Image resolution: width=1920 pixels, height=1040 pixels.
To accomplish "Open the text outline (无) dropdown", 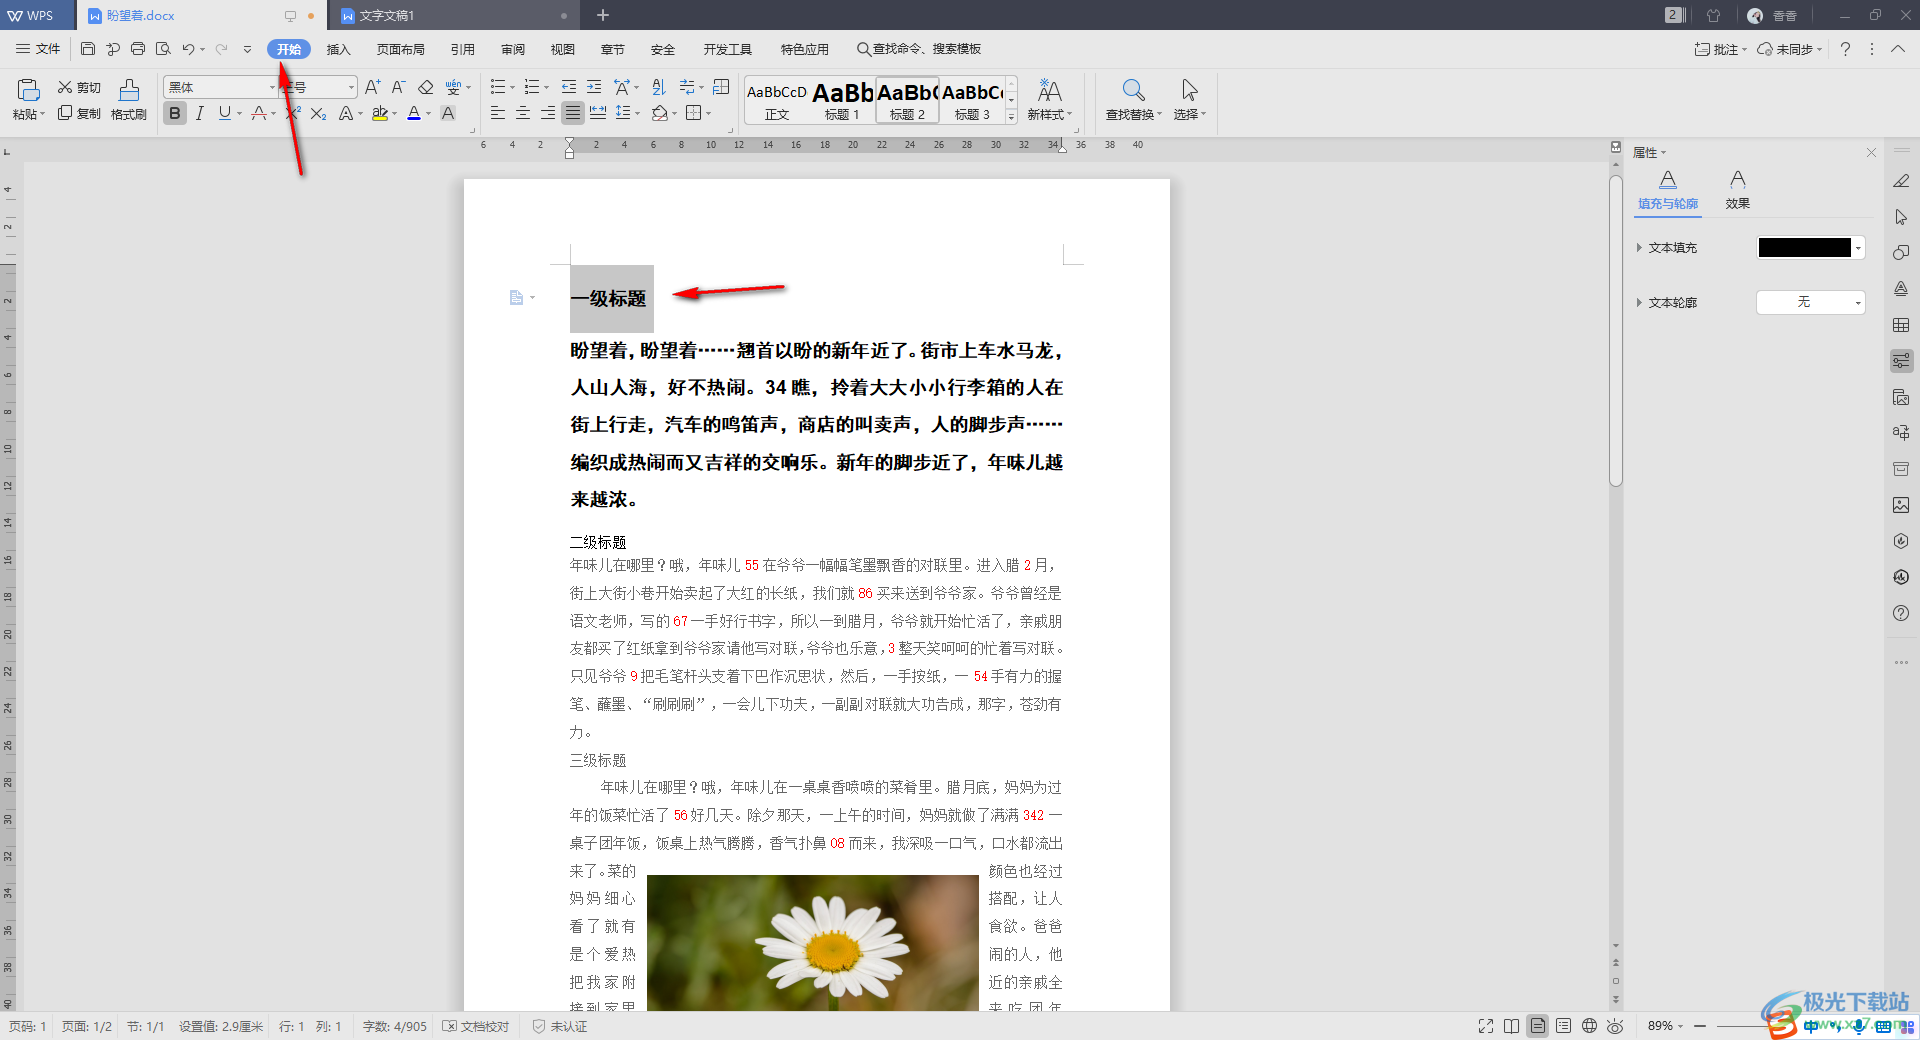I will [1859, 302].
